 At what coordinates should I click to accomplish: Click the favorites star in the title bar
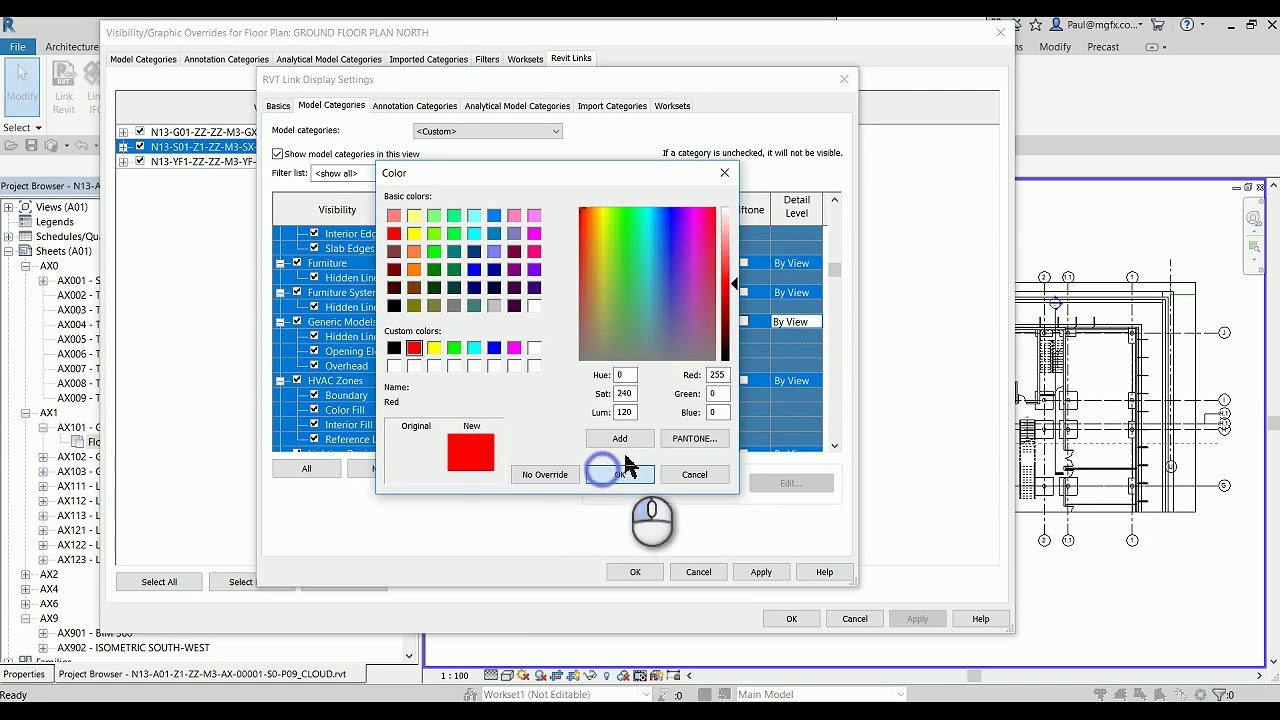coord(1036,24)
